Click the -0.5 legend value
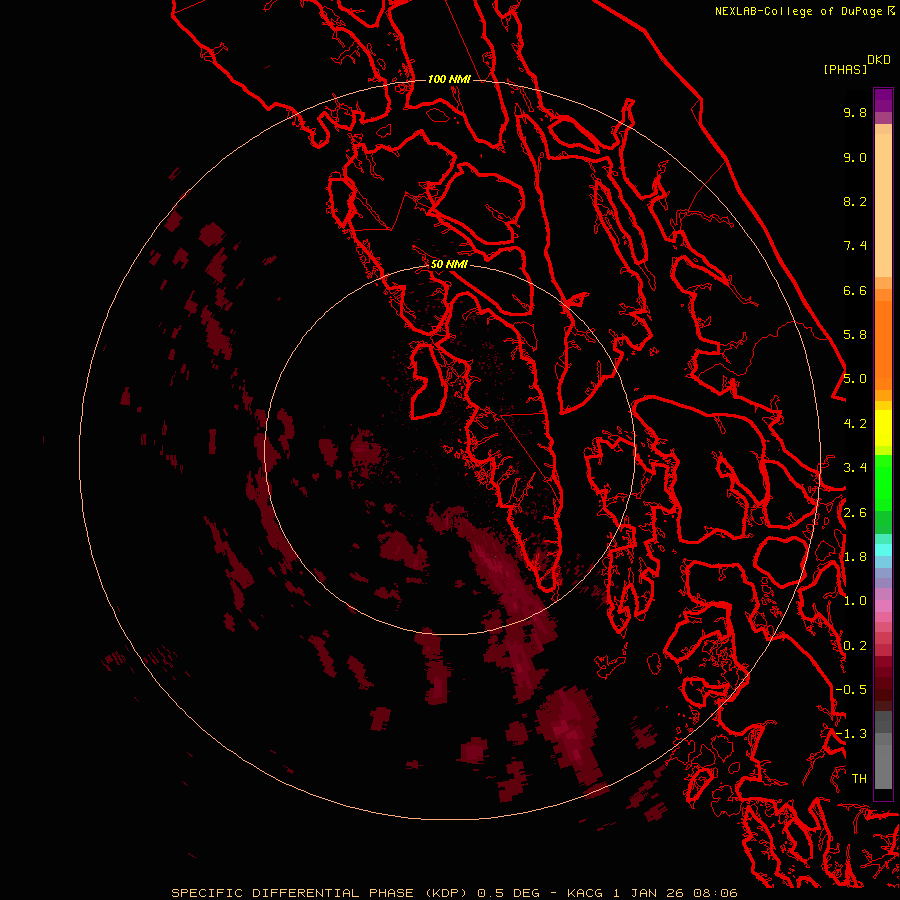 851,690
